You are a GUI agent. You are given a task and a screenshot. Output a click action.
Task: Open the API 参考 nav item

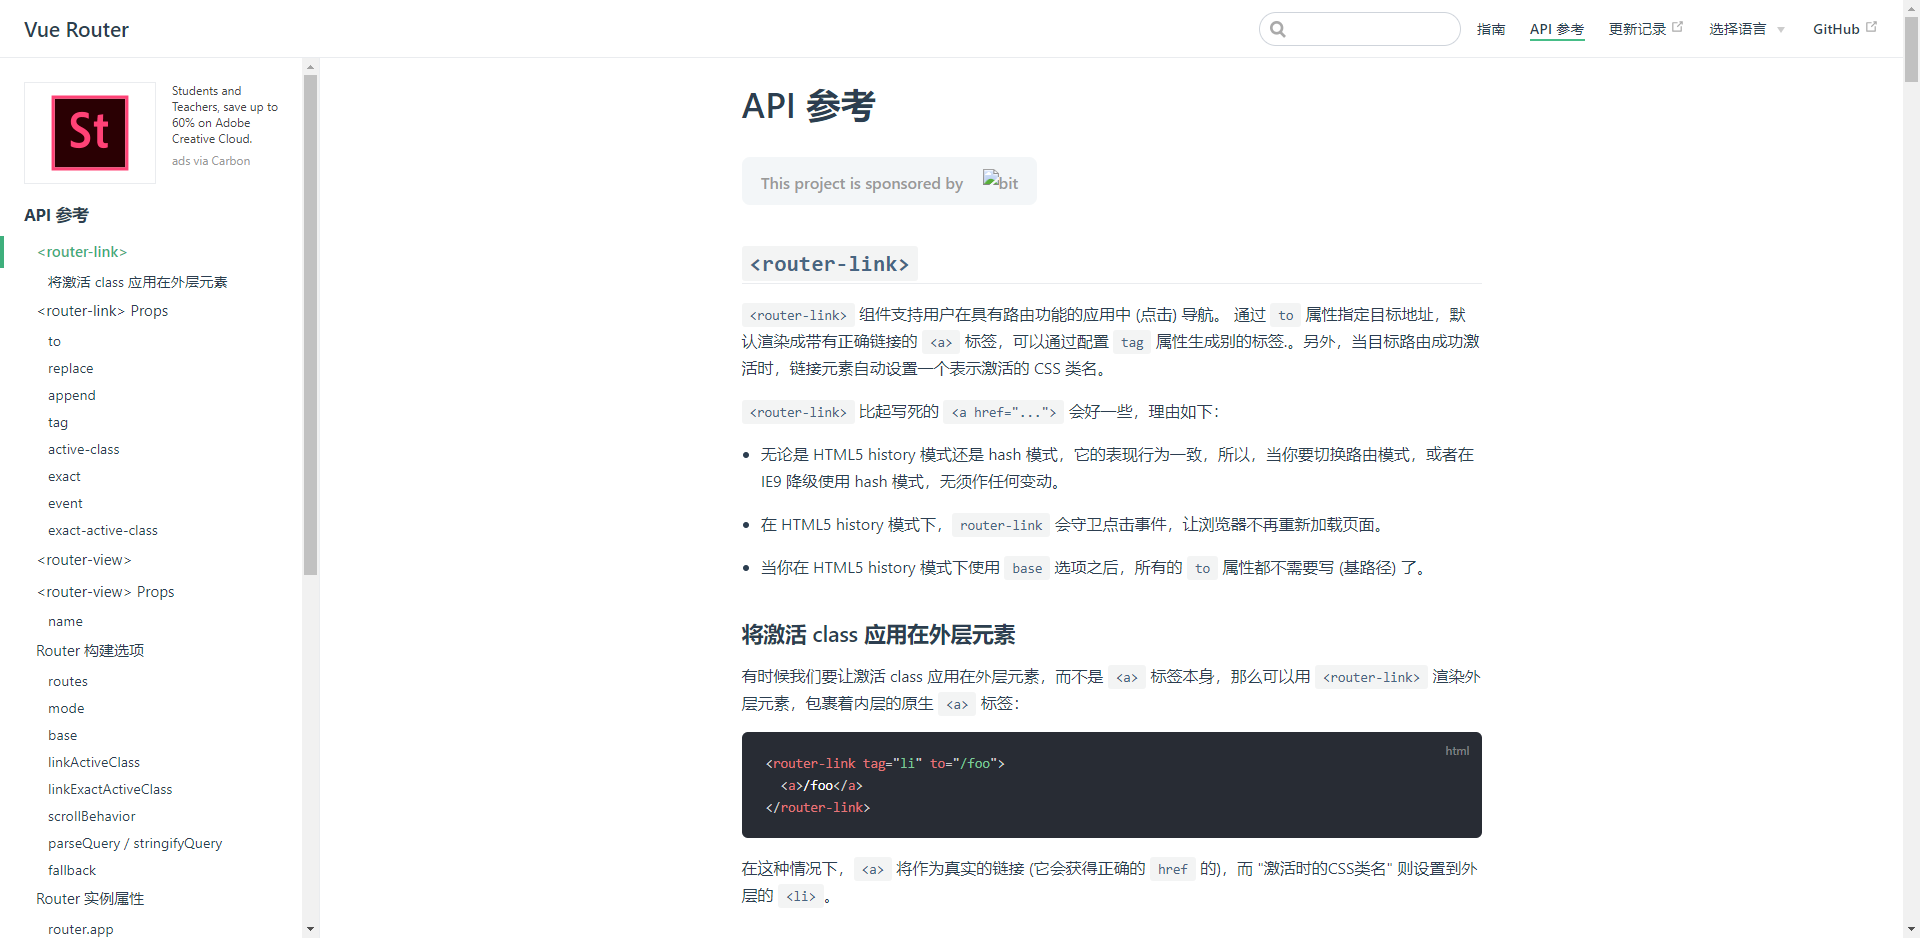point(1557,29)
